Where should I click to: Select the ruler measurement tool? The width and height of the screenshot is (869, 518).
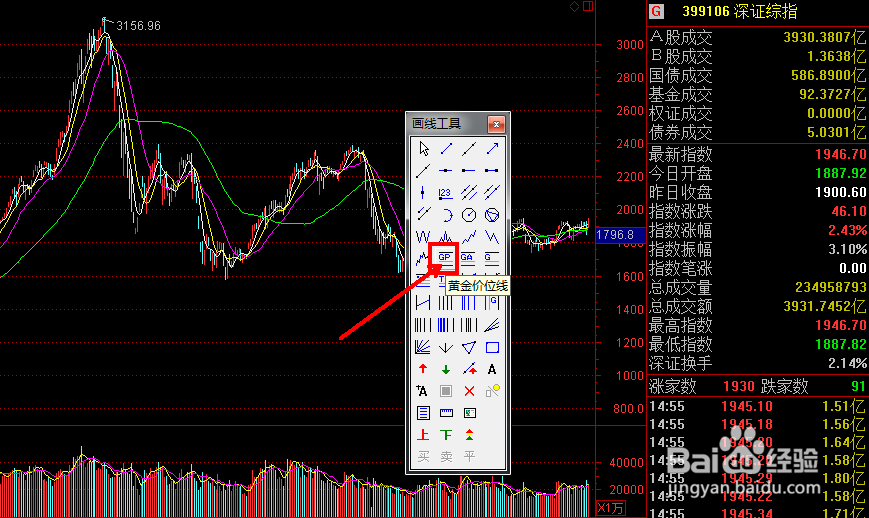(x=446, y=413)
